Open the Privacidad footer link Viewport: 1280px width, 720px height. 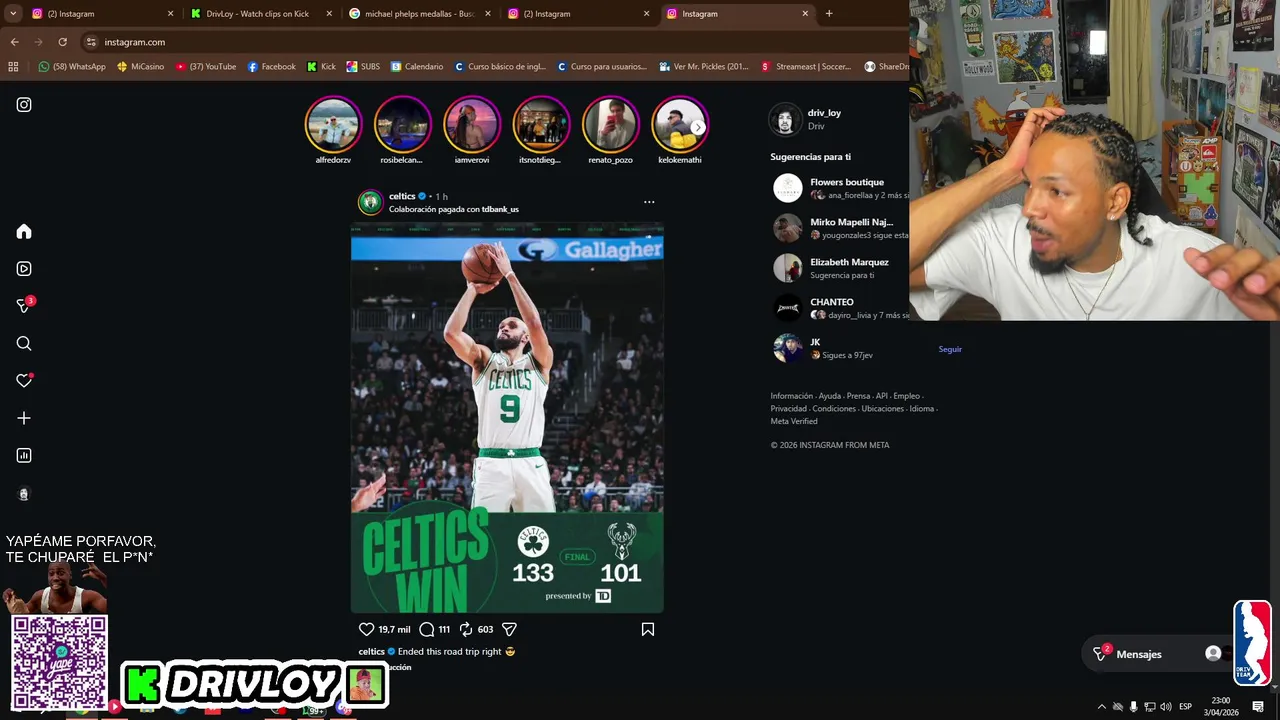click(x=788, y=409)
